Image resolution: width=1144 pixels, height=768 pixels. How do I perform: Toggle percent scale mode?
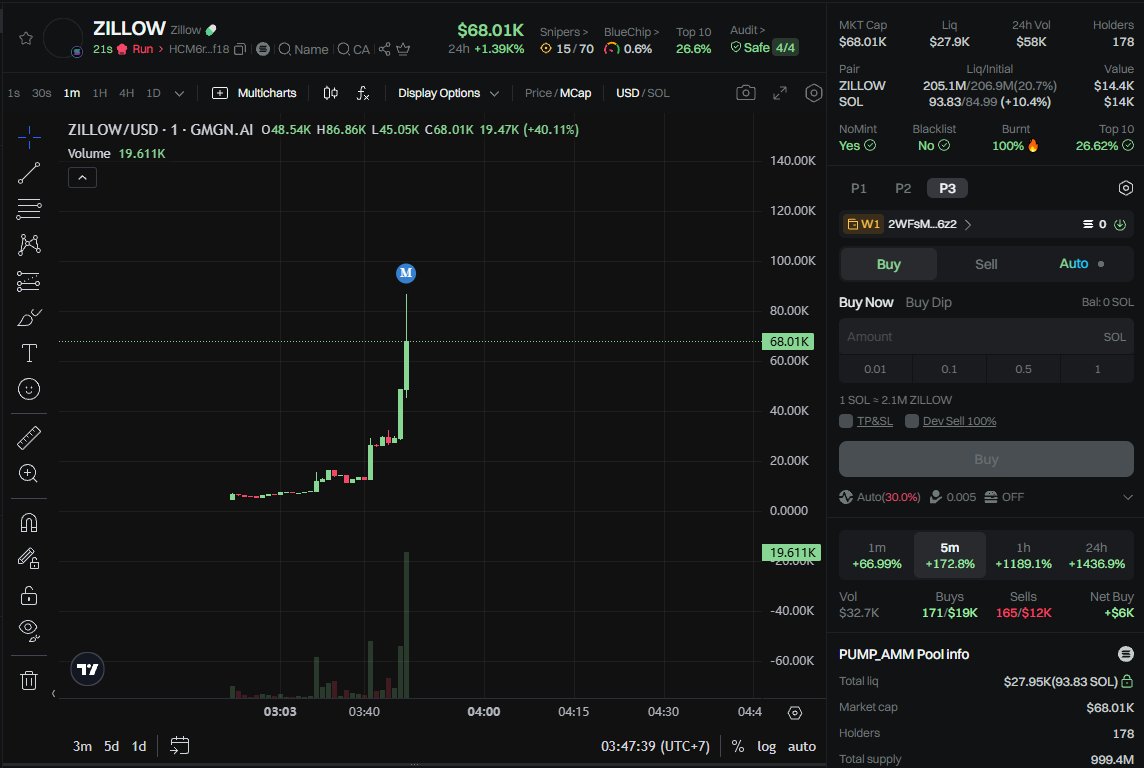coord(738,746)
